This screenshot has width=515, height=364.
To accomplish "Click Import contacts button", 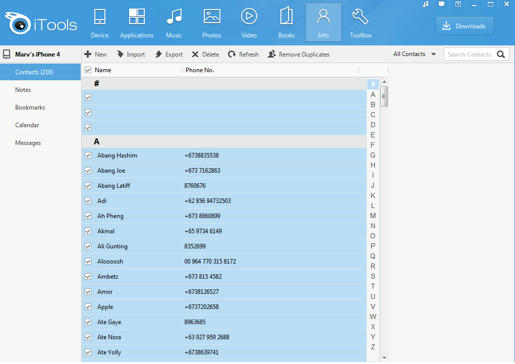I will (131, 54).
